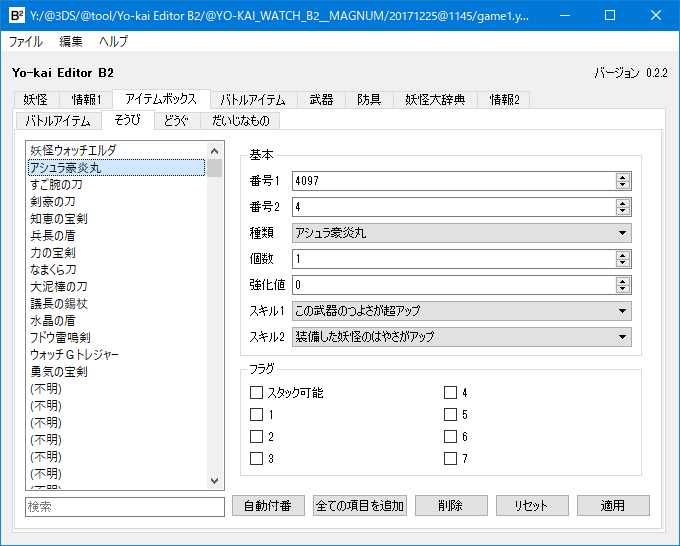The image size is (680, 546).
Task: Decrease 強化値 with the down arrow
Action: pyautogui.click(x=623, y=289)
